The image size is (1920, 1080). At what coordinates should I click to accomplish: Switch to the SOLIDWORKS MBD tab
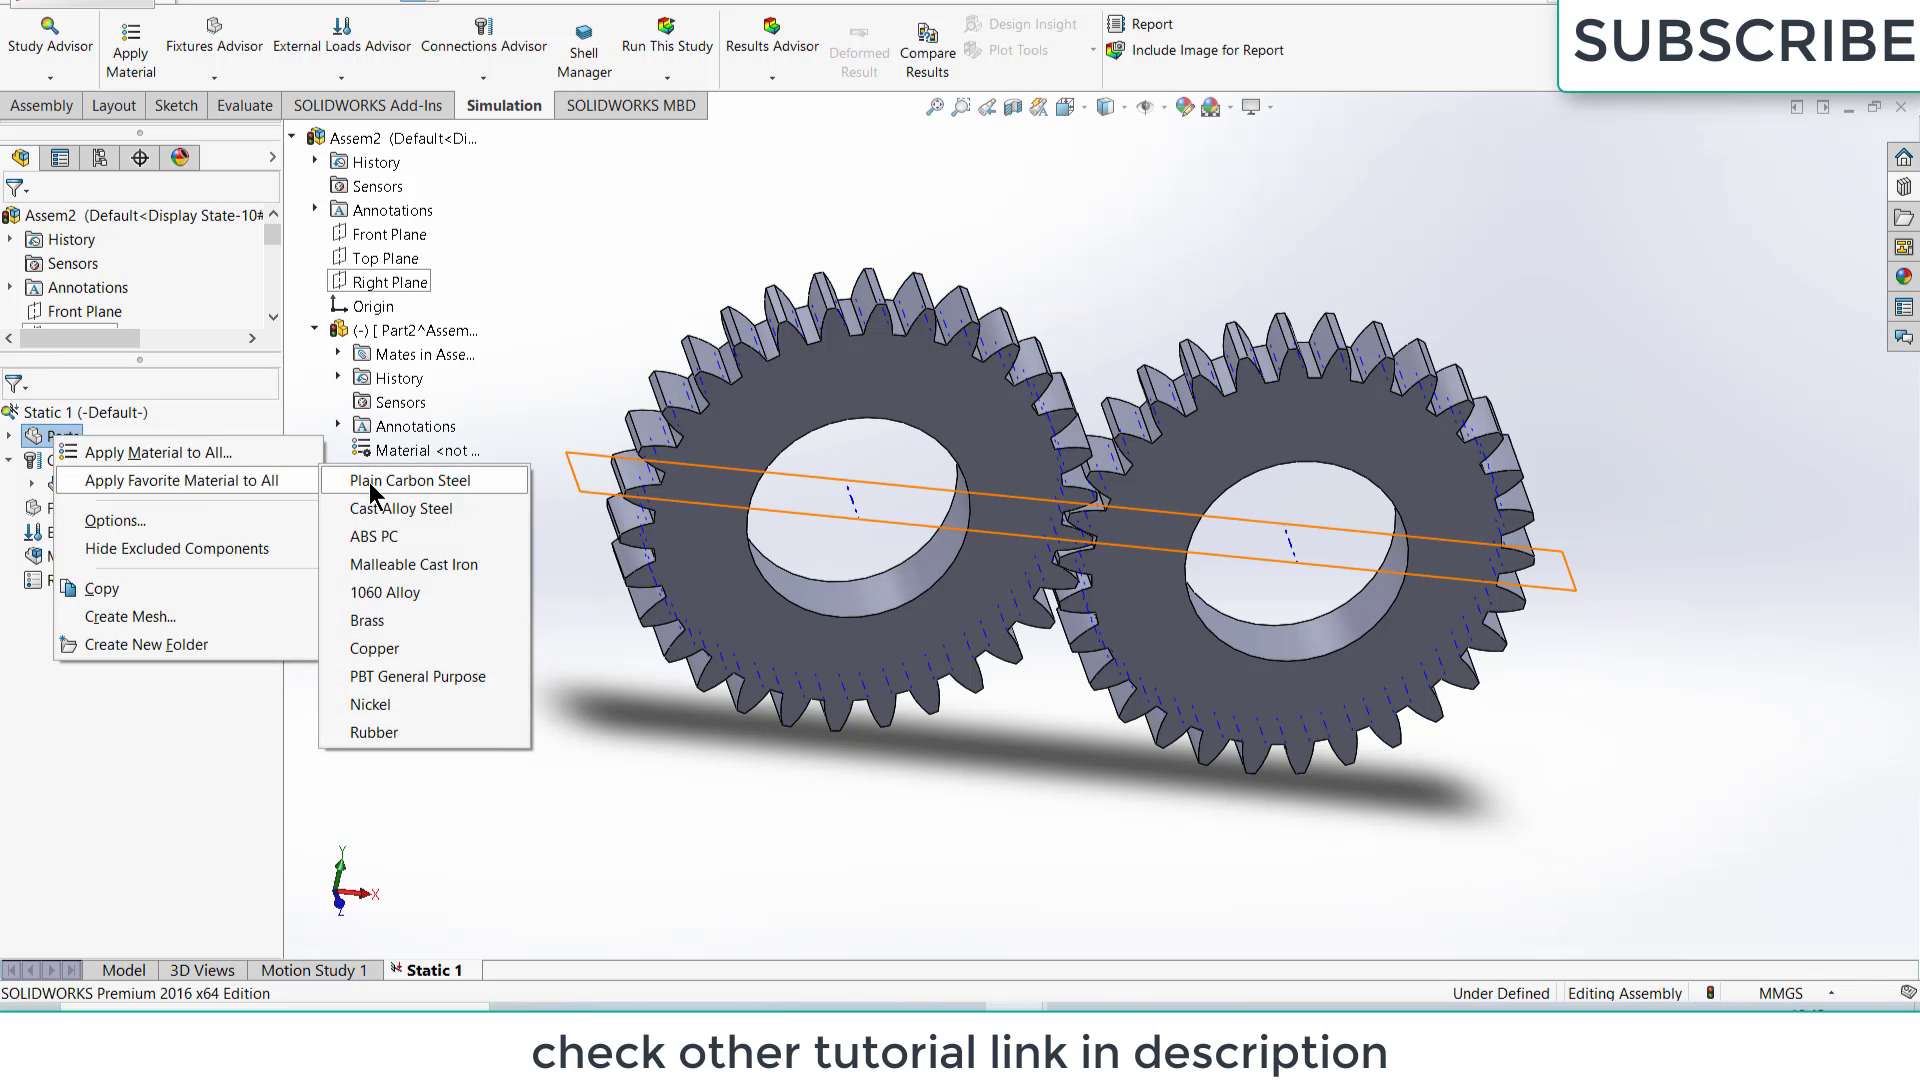630,105
